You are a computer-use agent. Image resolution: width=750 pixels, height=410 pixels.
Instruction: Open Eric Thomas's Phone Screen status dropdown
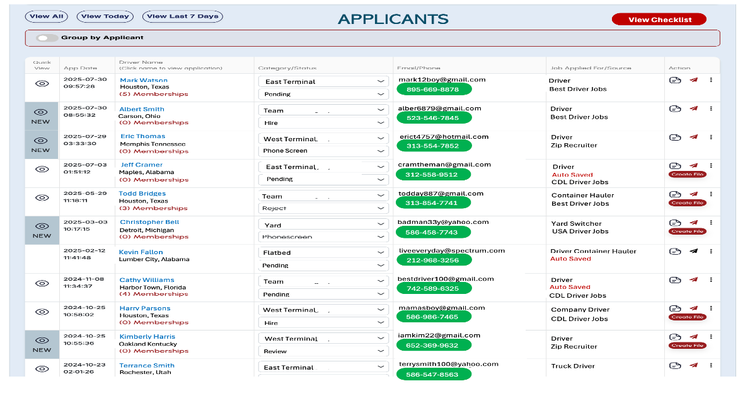click(323, 151)
